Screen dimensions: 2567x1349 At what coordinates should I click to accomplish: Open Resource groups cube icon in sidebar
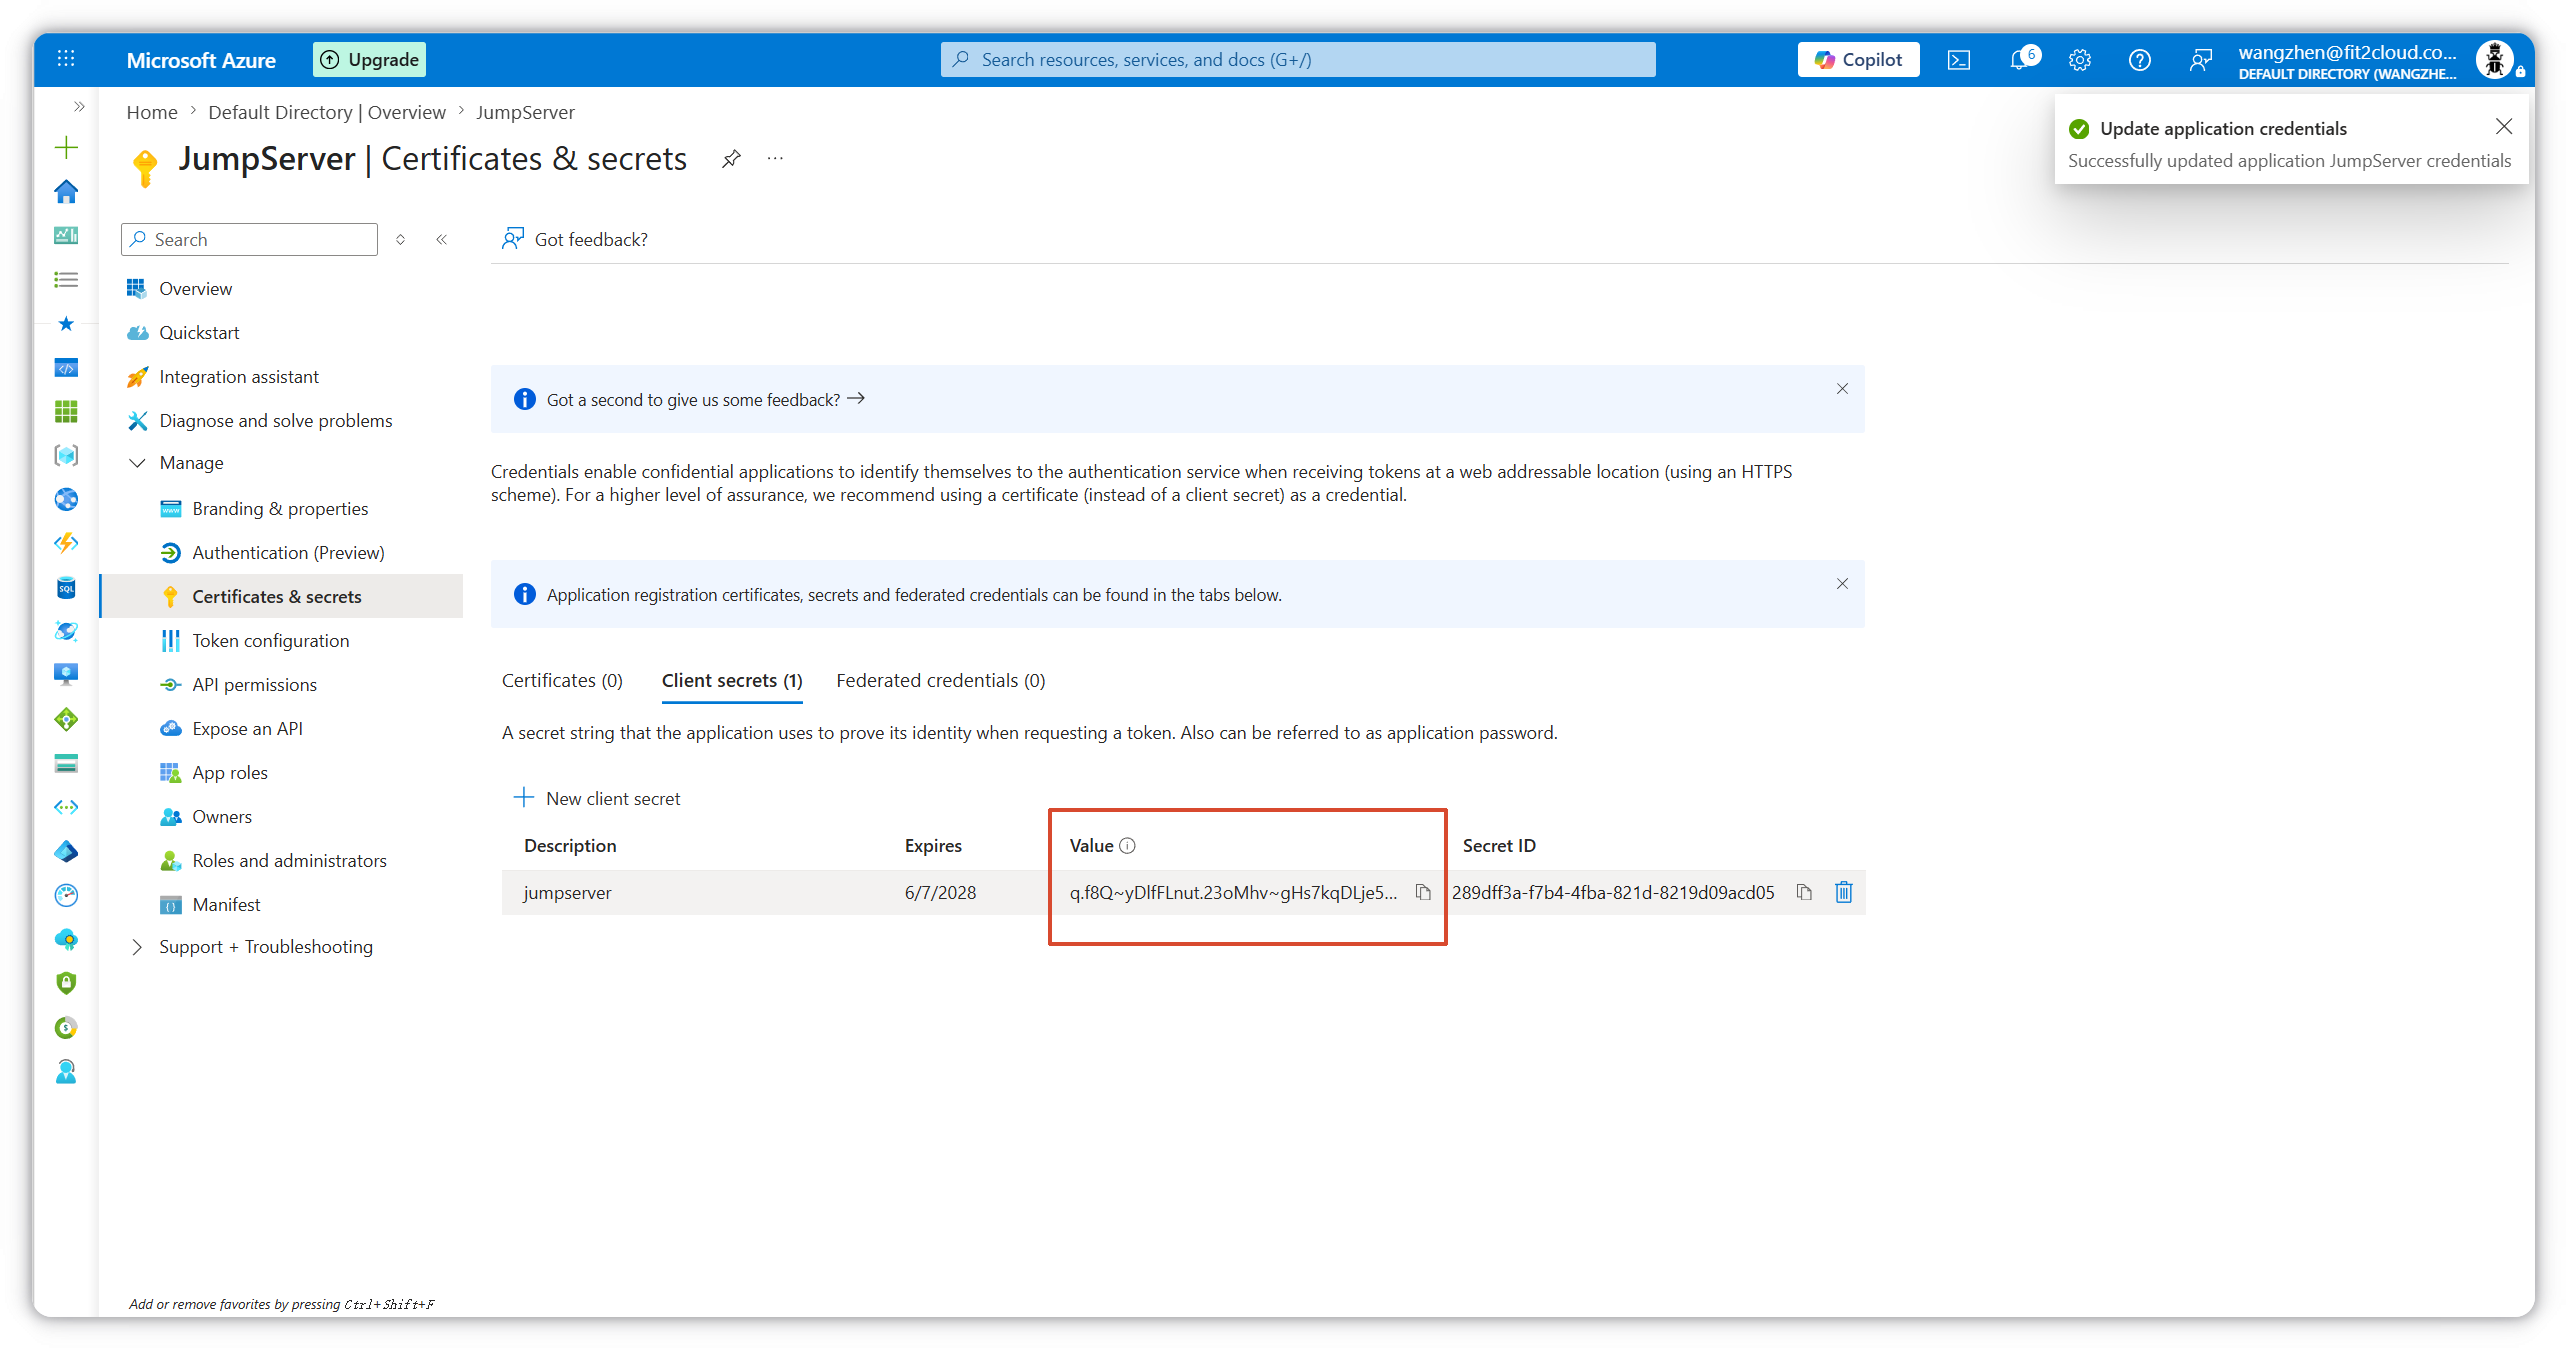[66, 456]
